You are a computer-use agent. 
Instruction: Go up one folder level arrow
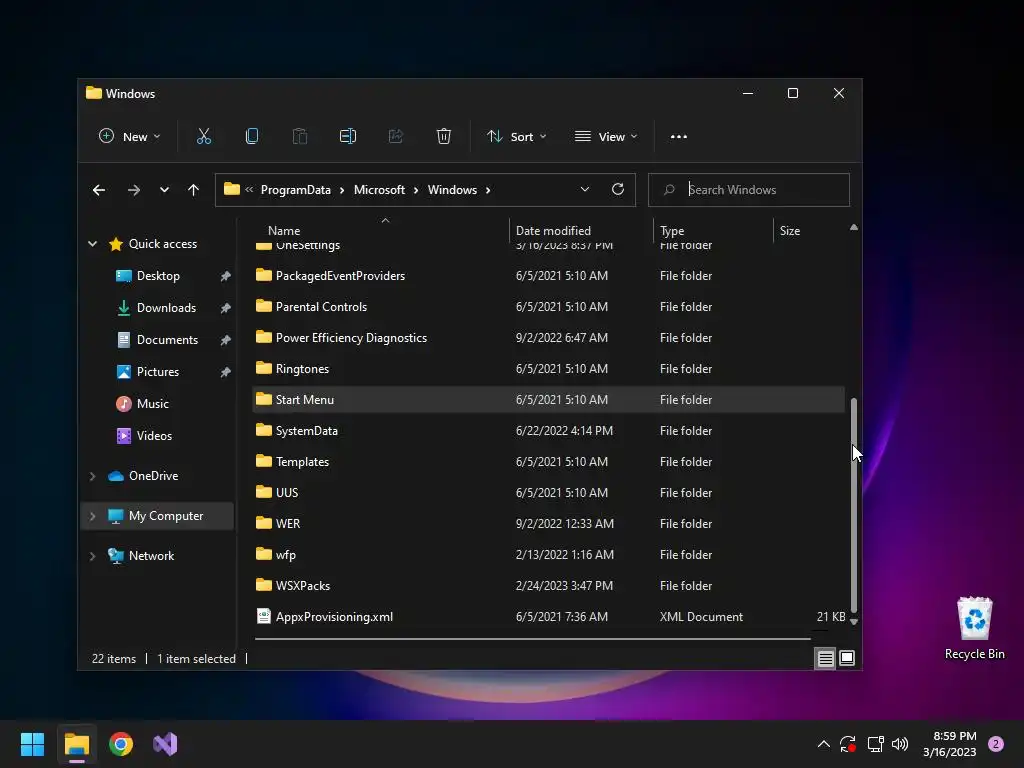(x=193, y=190)
